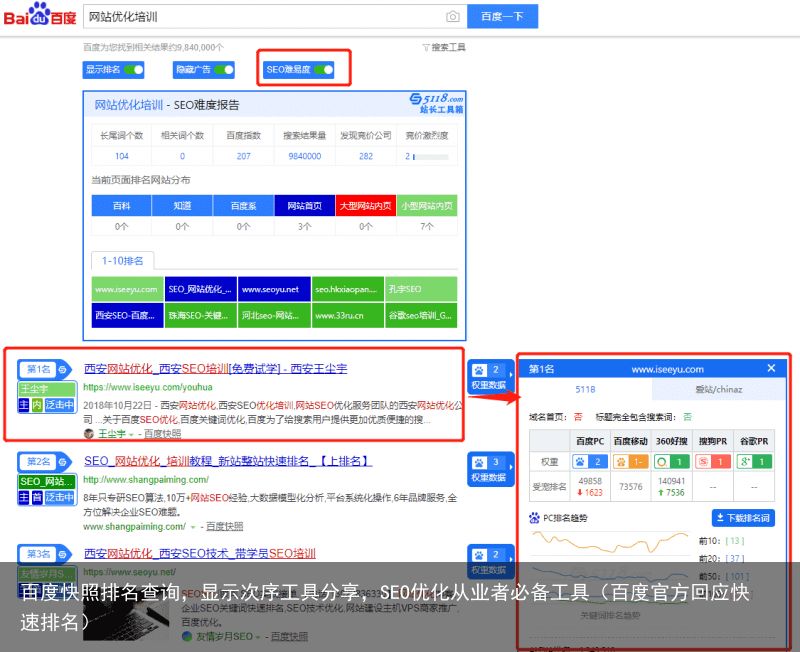Click 王尘宇 author avatar icon

click(89, 434)
